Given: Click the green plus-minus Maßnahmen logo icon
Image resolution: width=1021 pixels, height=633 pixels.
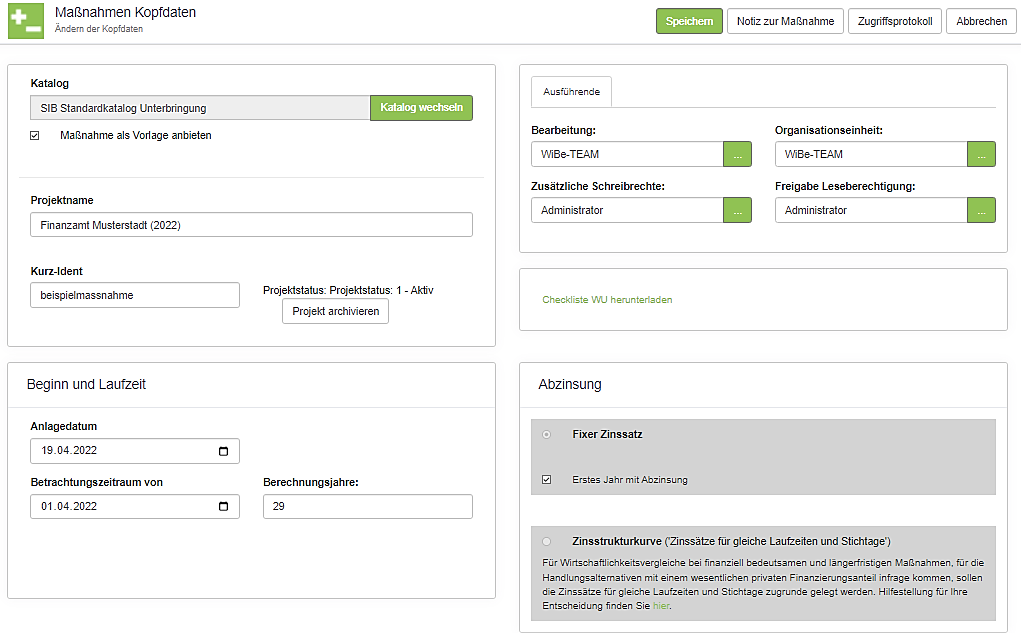Looking at the screenshot, I should click(x=26, y=21).
